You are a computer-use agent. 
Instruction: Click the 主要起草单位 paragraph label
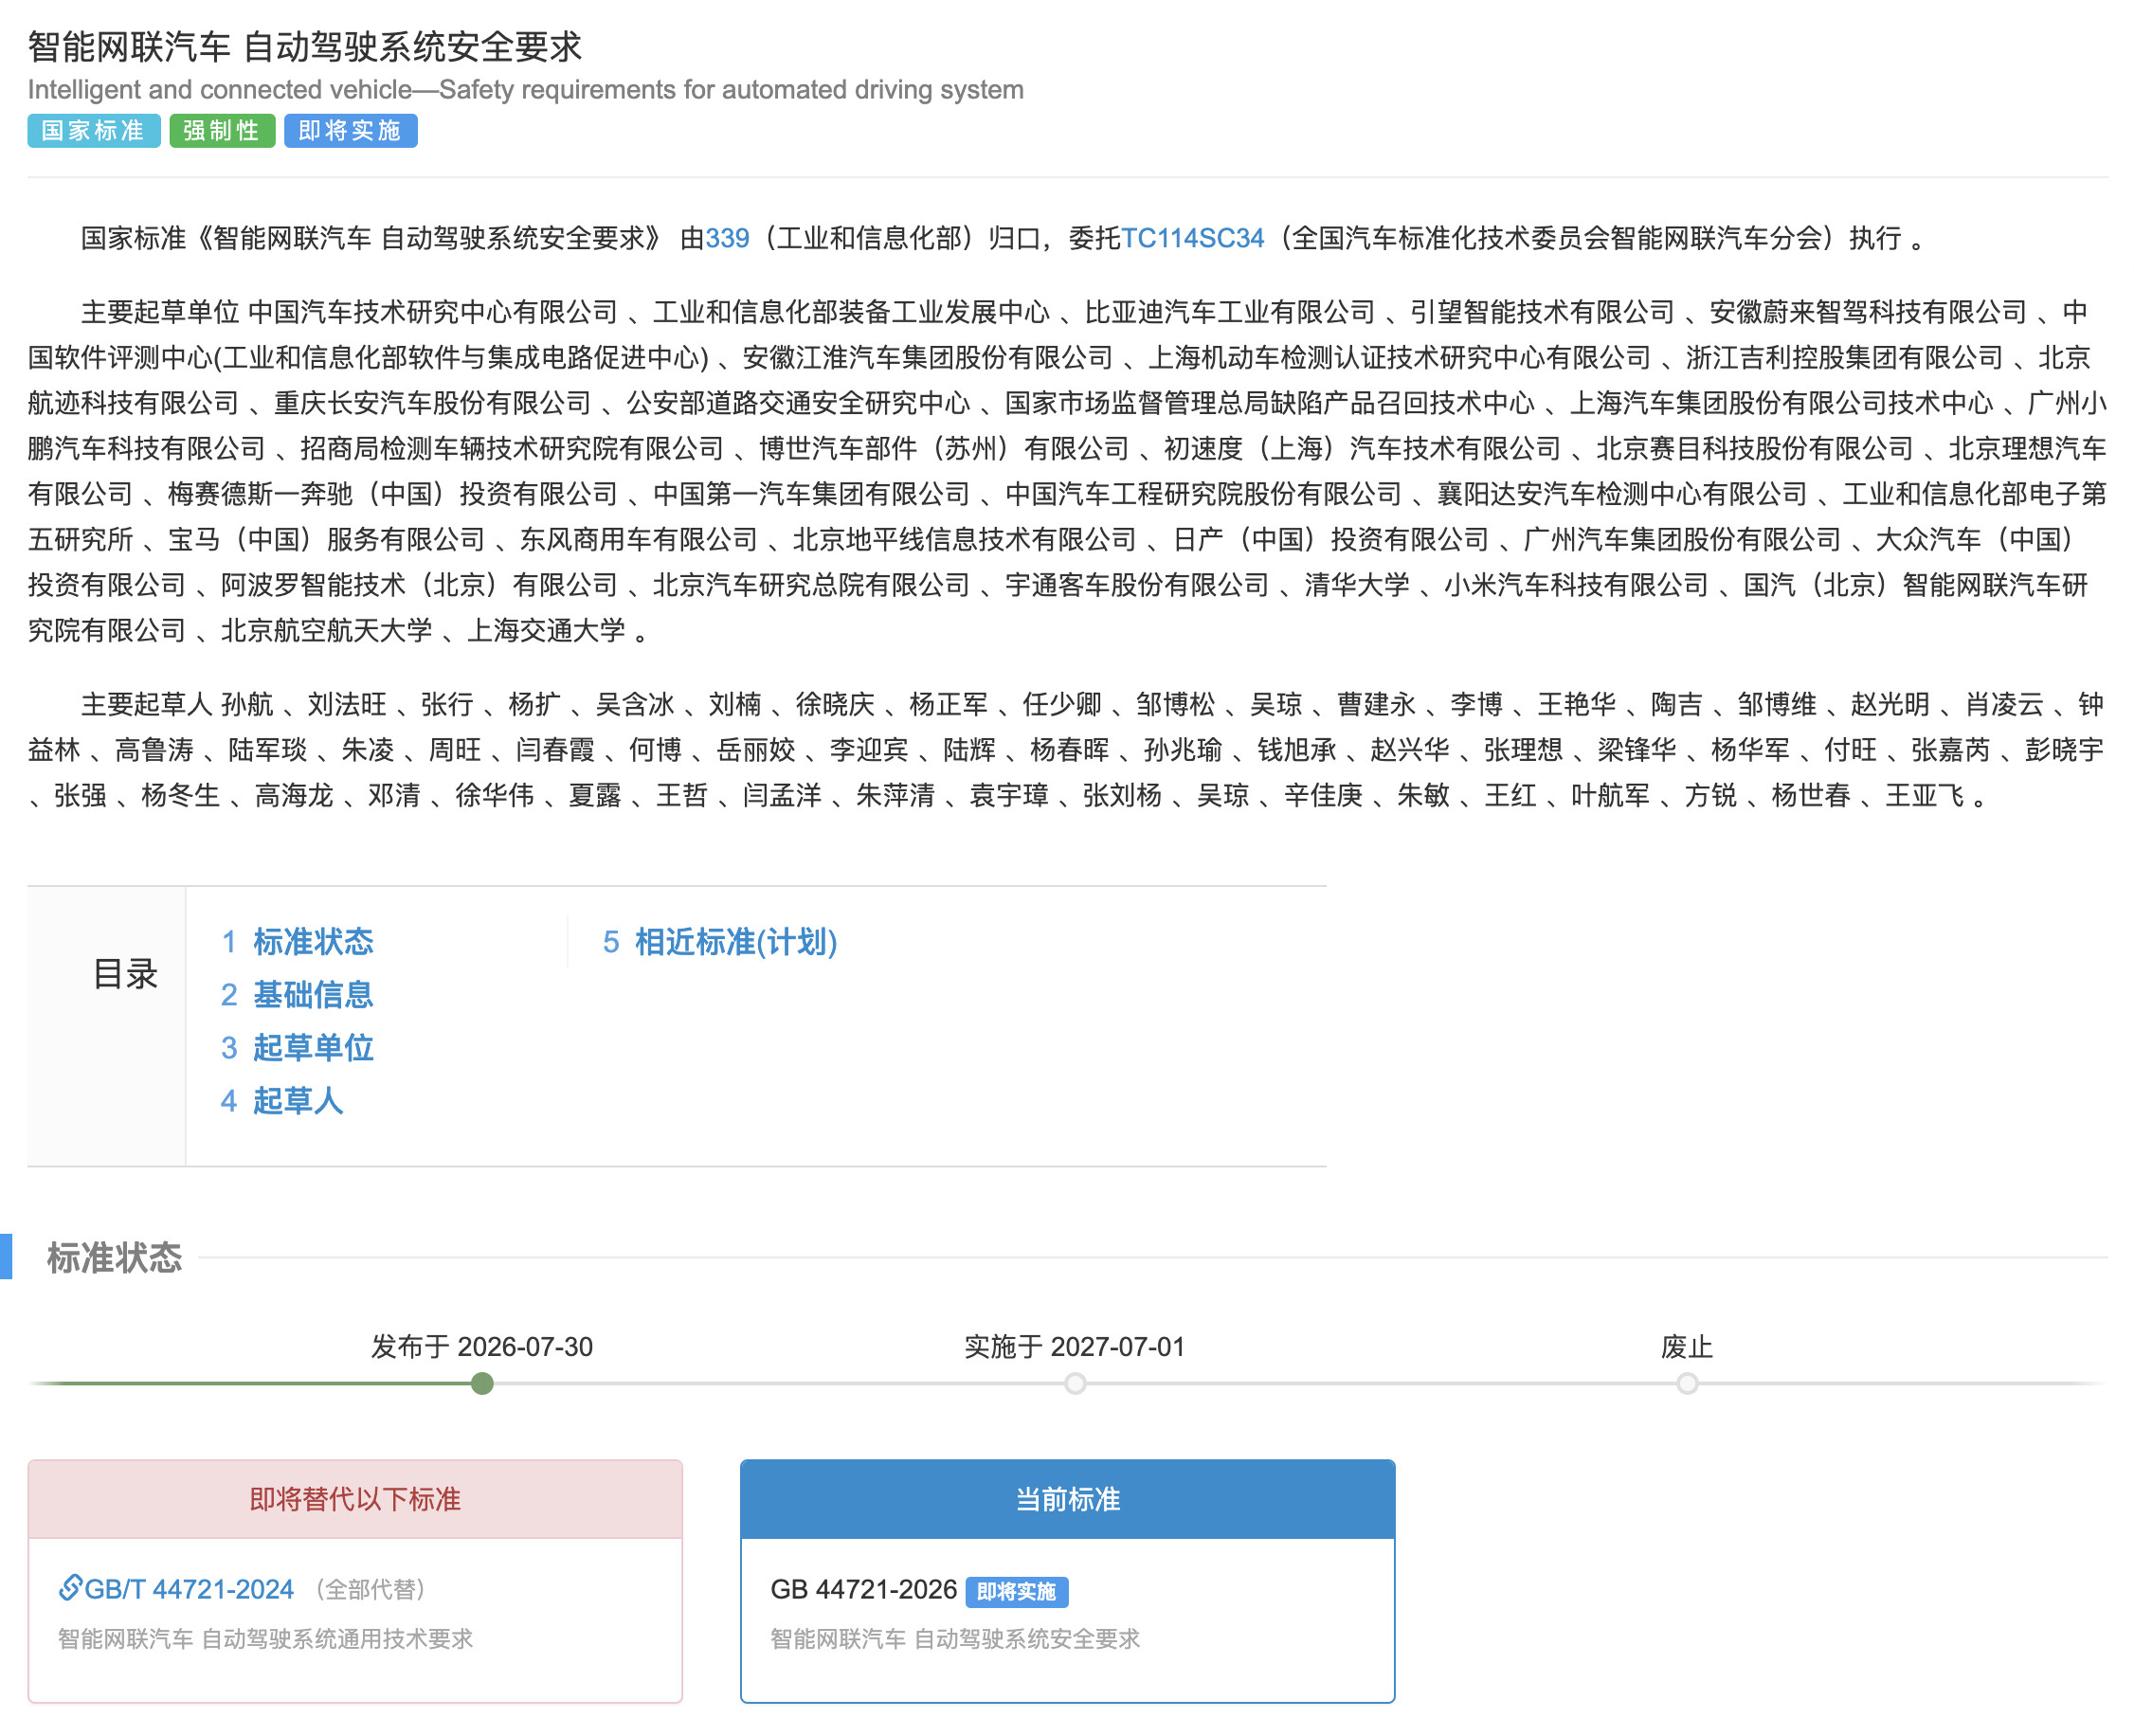[x=160, y=312]
